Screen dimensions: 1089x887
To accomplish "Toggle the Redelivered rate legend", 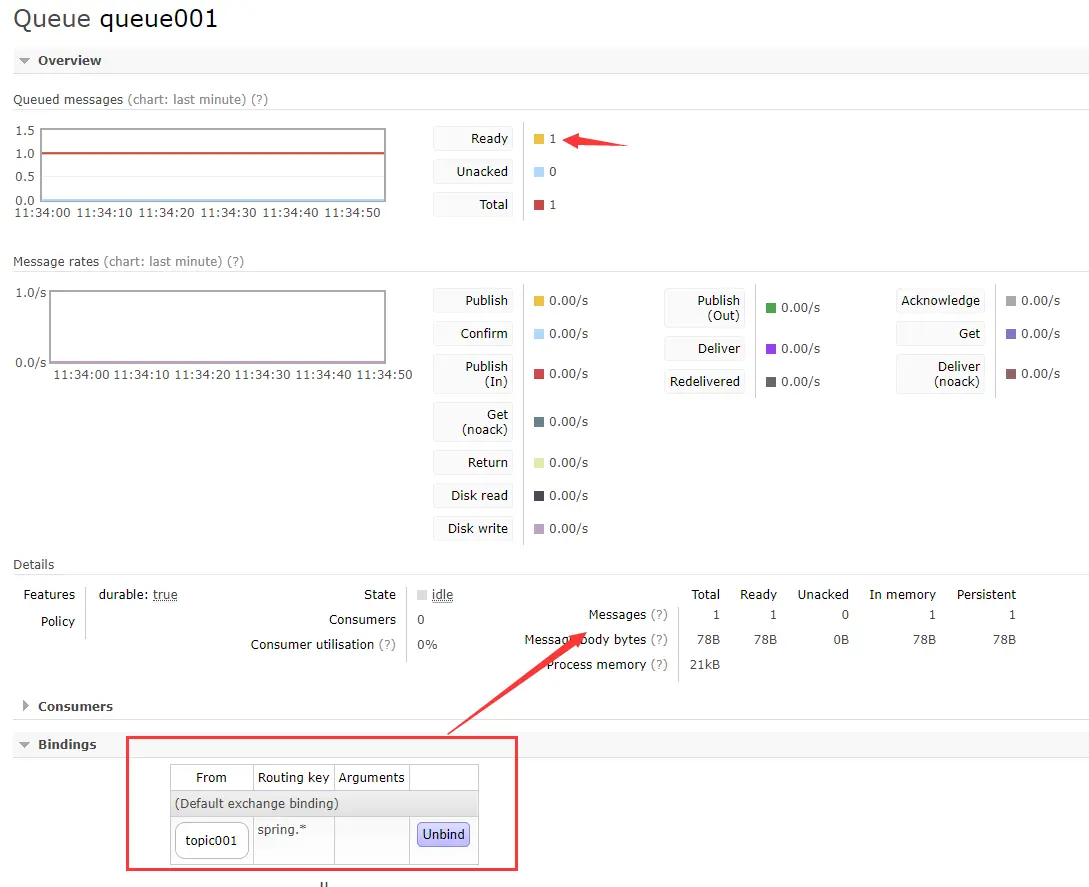I will (705, 381).
